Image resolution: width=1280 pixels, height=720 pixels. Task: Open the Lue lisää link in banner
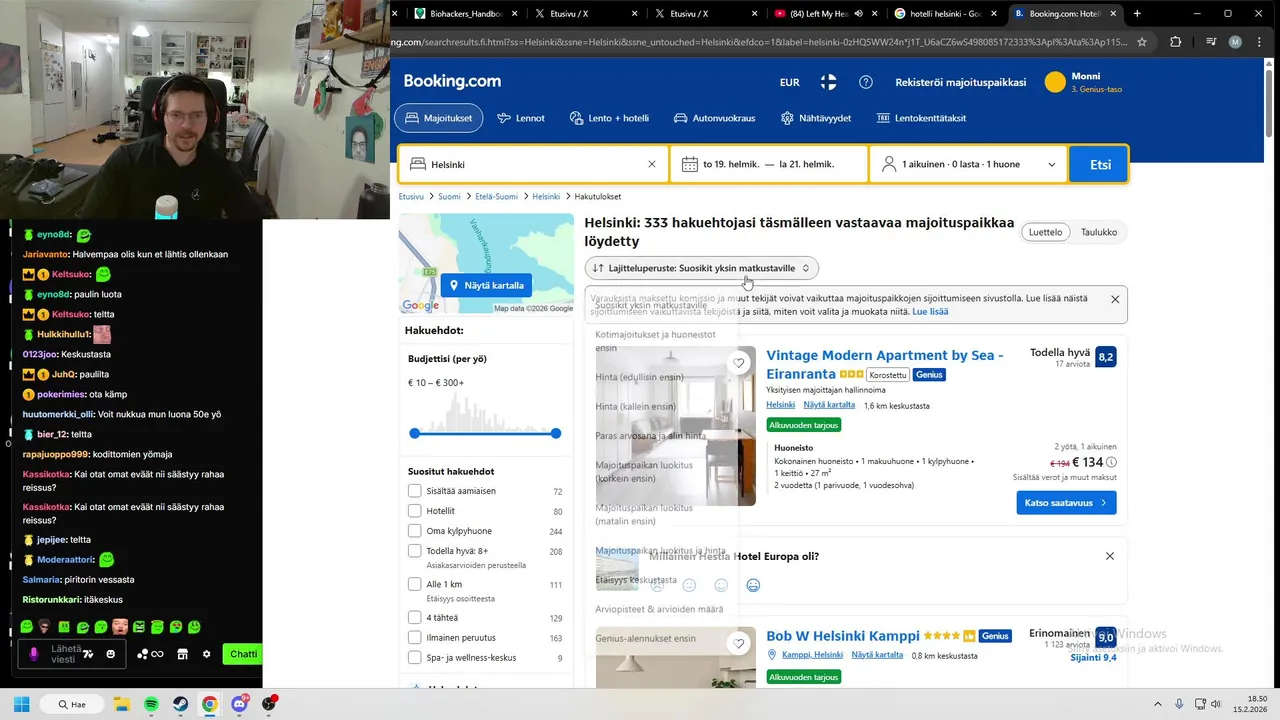coord(930,311)
